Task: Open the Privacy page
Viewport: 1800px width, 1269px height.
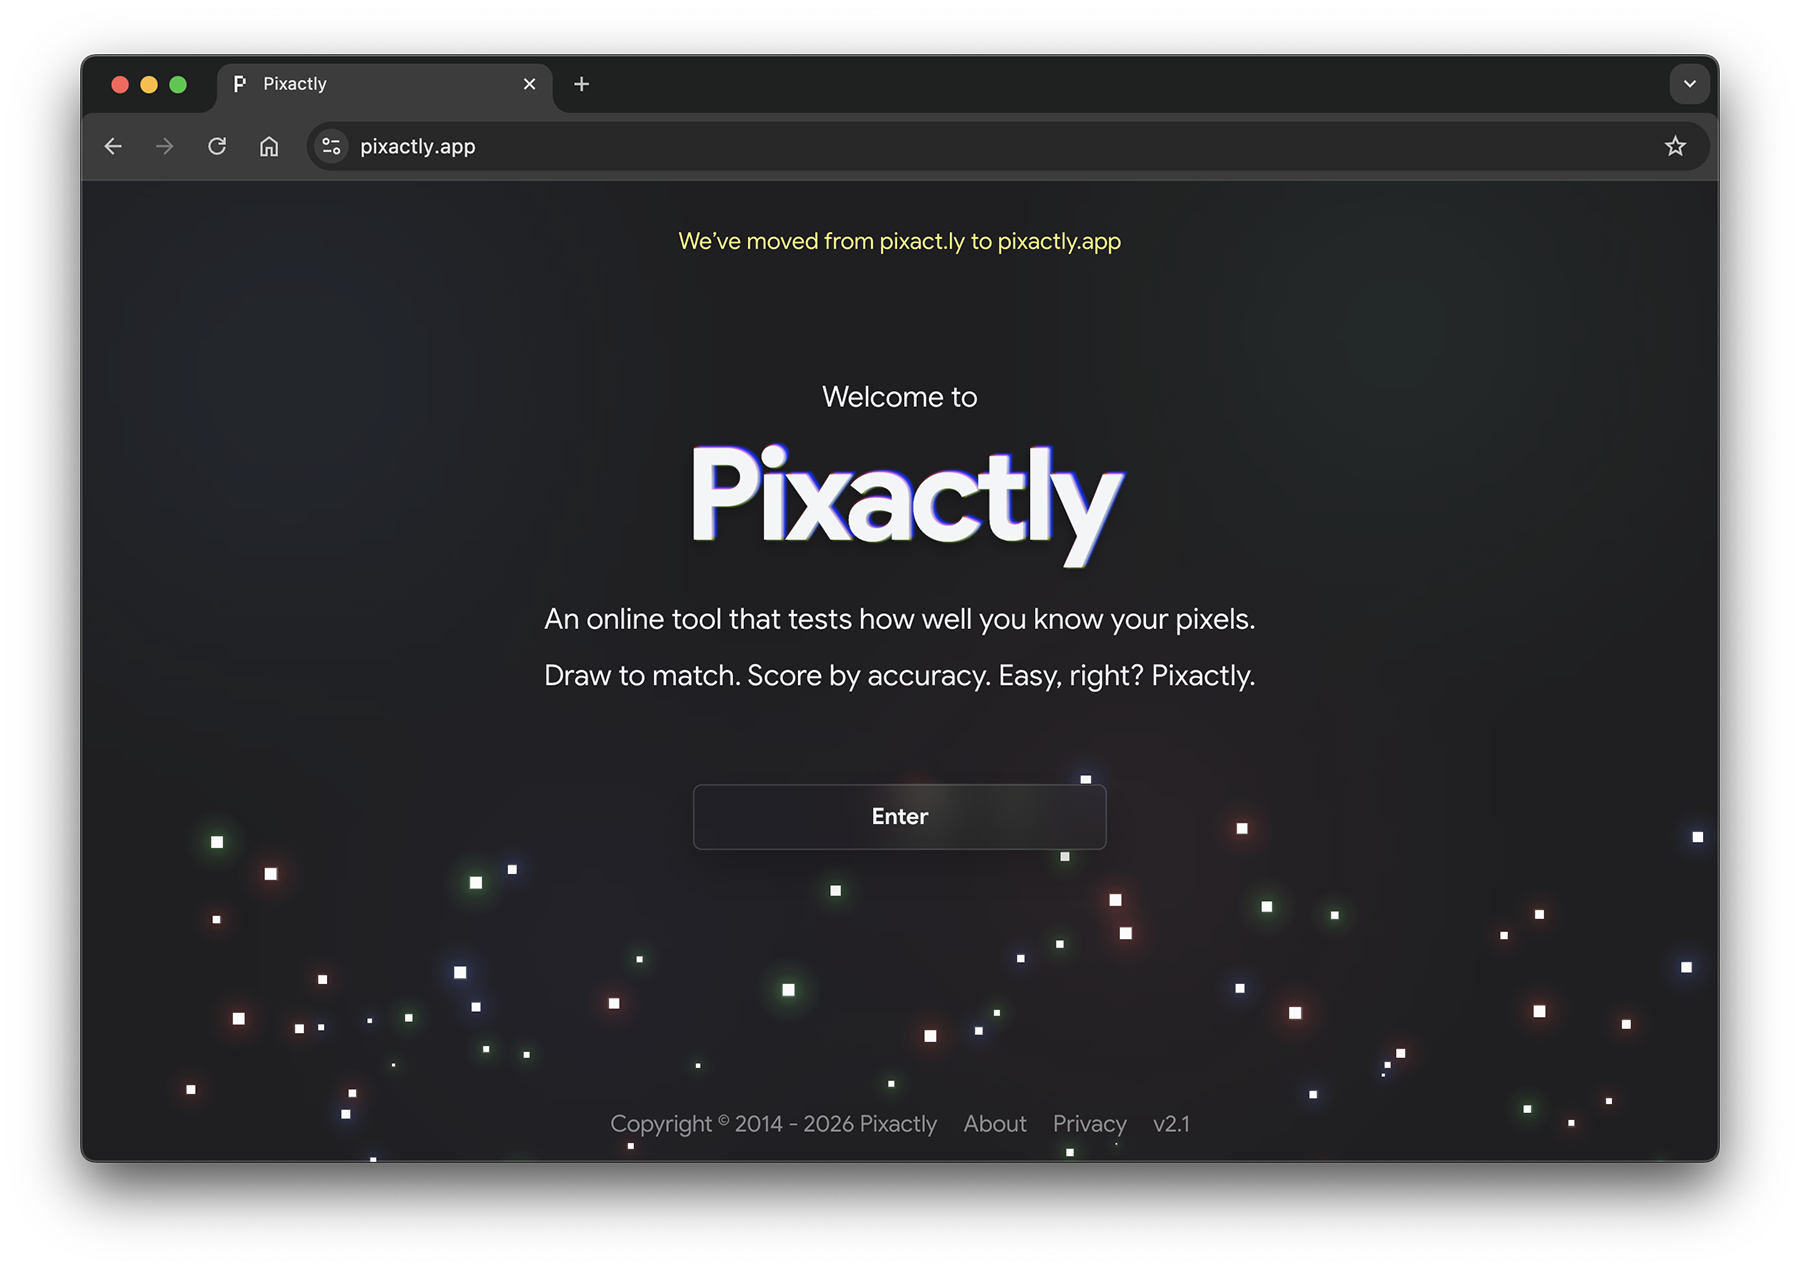Action: (x=1089, y=1123)
